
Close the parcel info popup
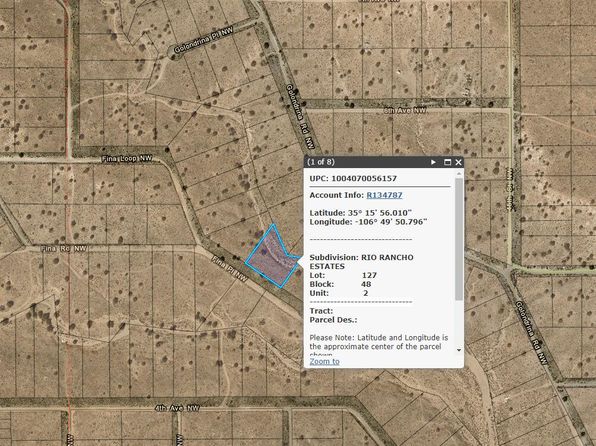(x=458, y=162)
